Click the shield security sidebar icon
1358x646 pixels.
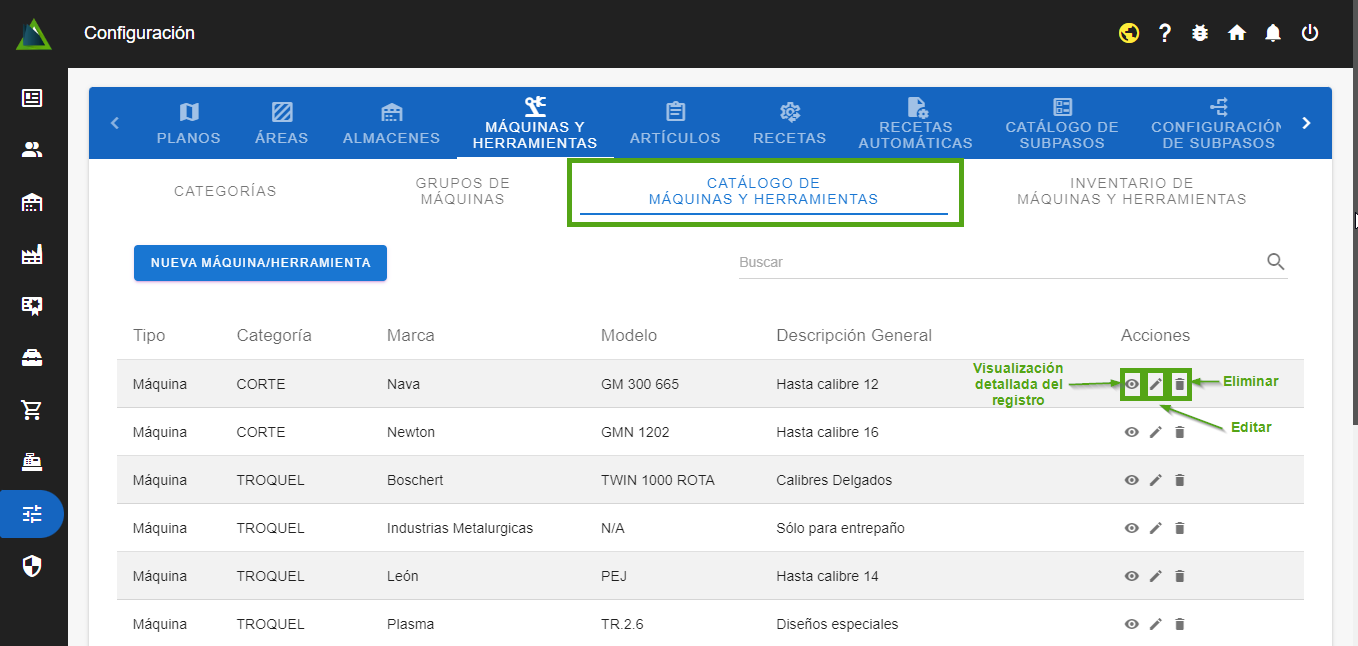32,567
